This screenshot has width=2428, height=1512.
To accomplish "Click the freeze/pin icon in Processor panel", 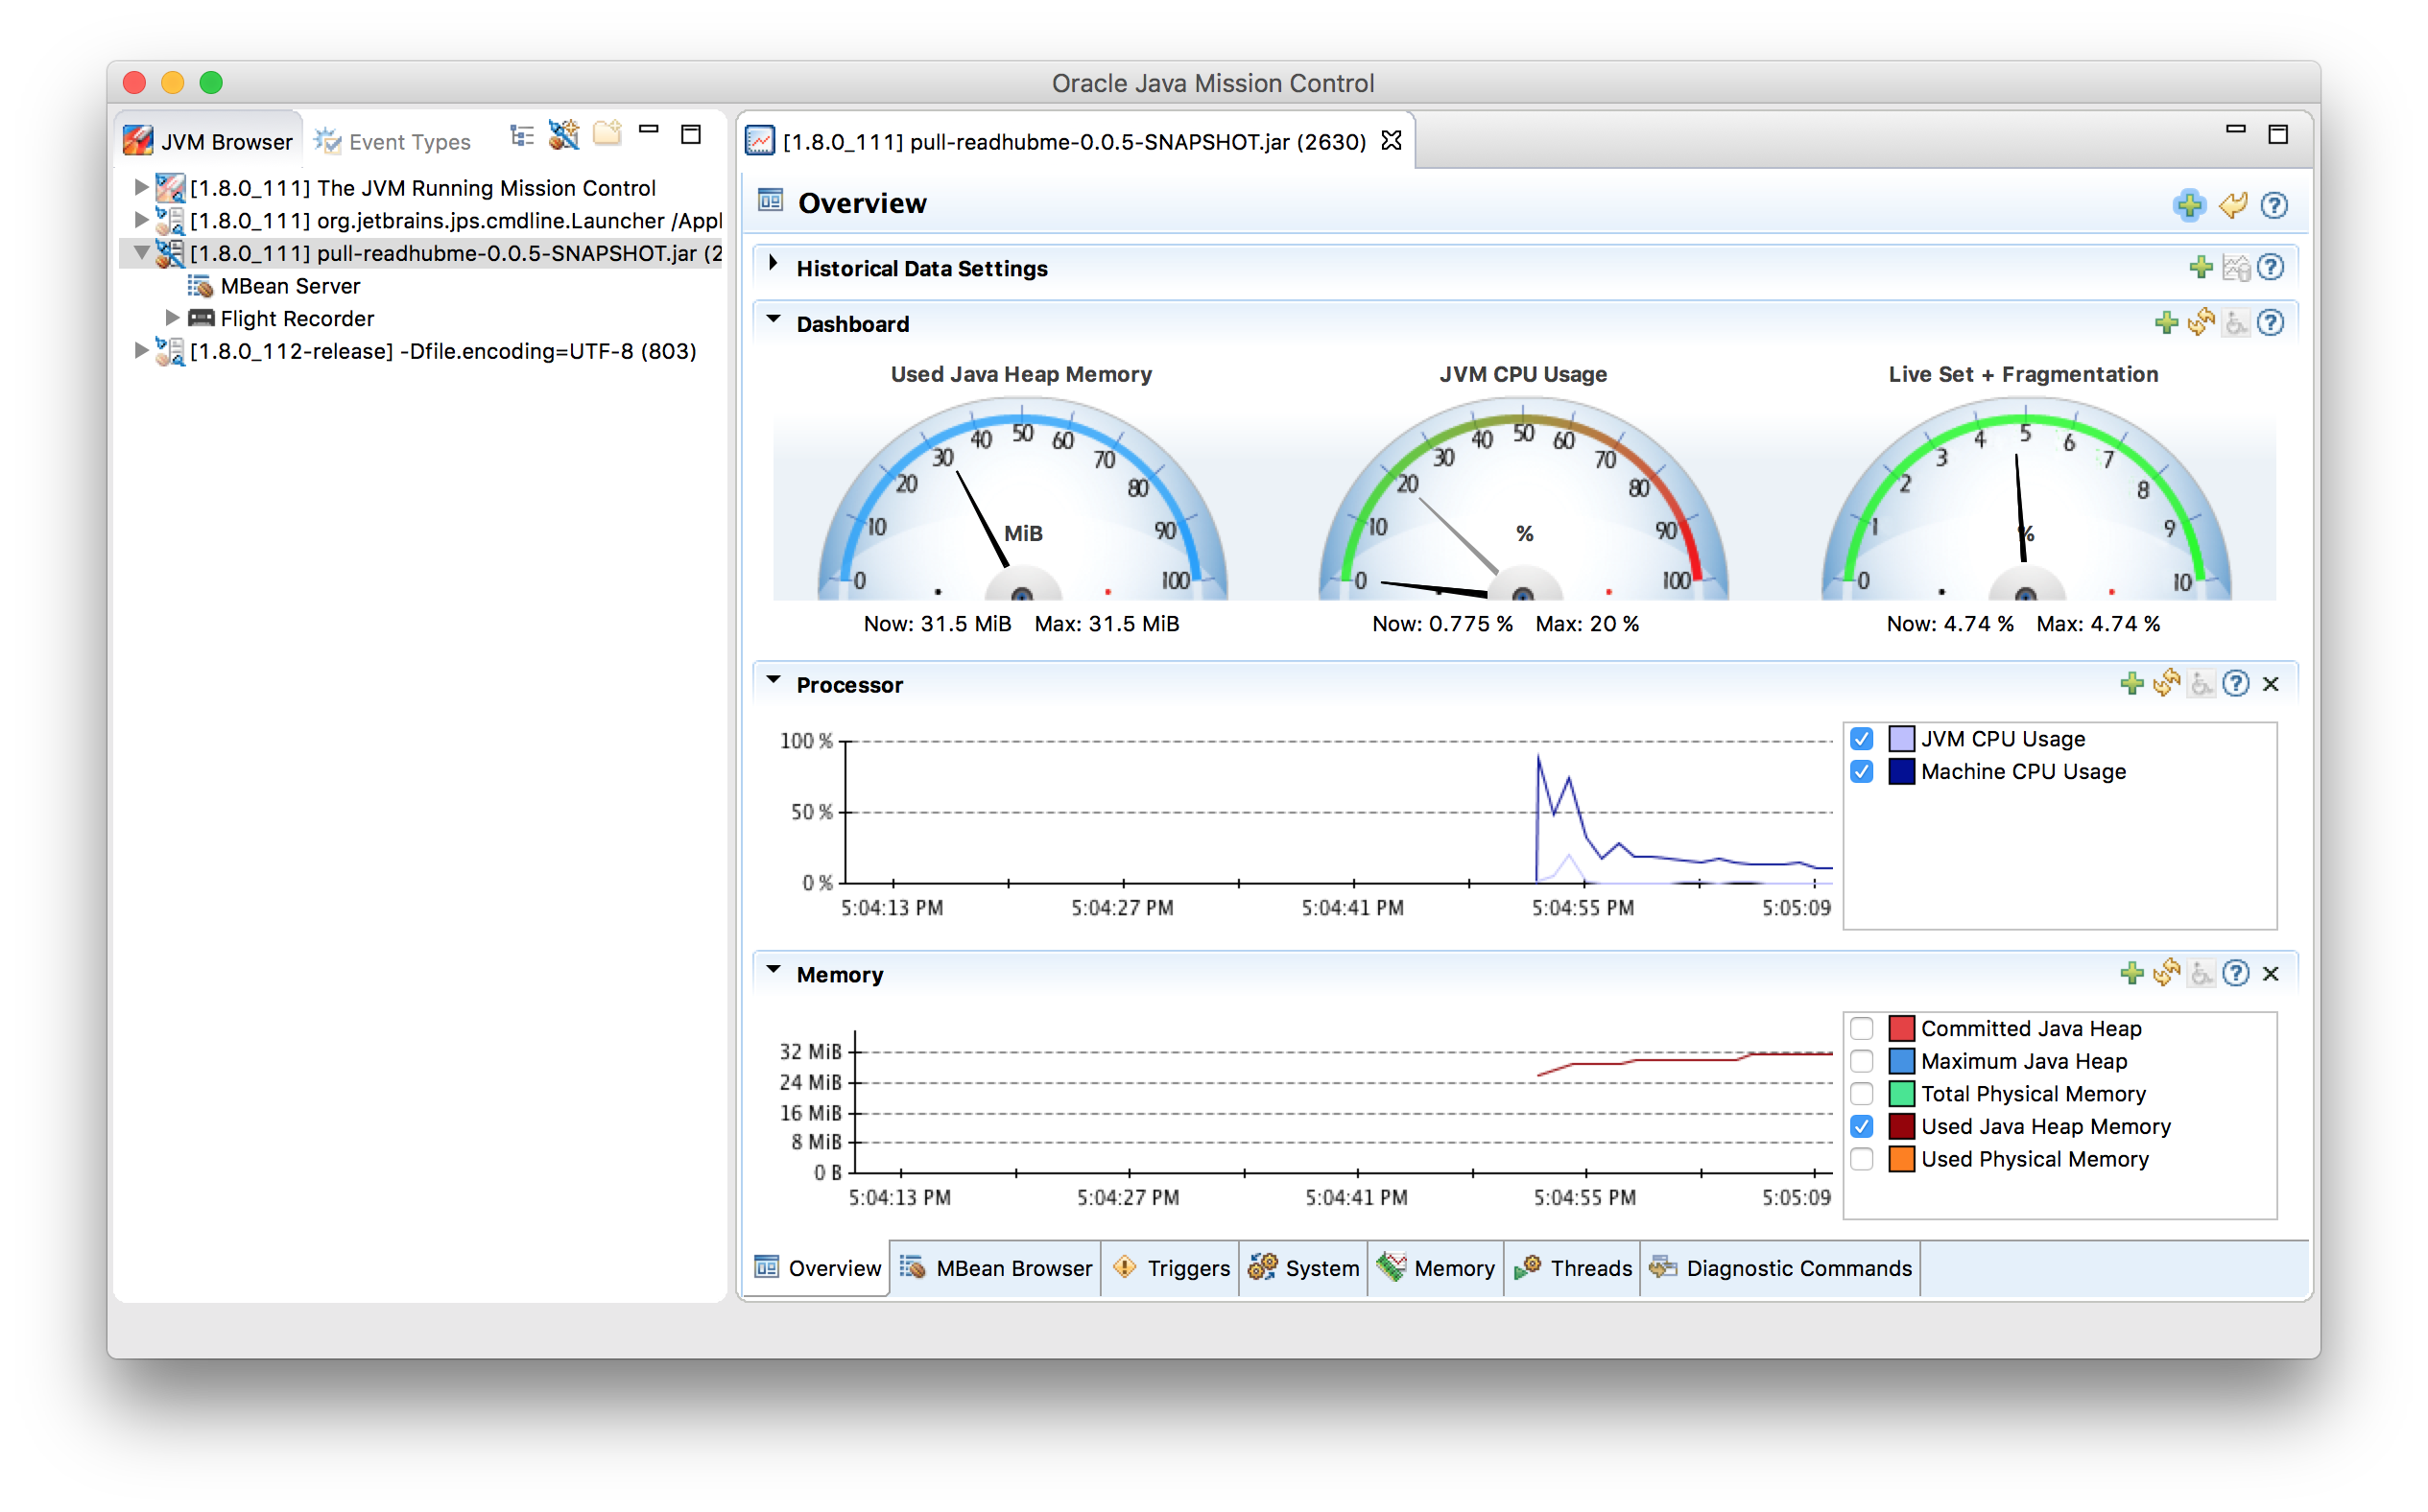I will click(x=2200, y=685).
